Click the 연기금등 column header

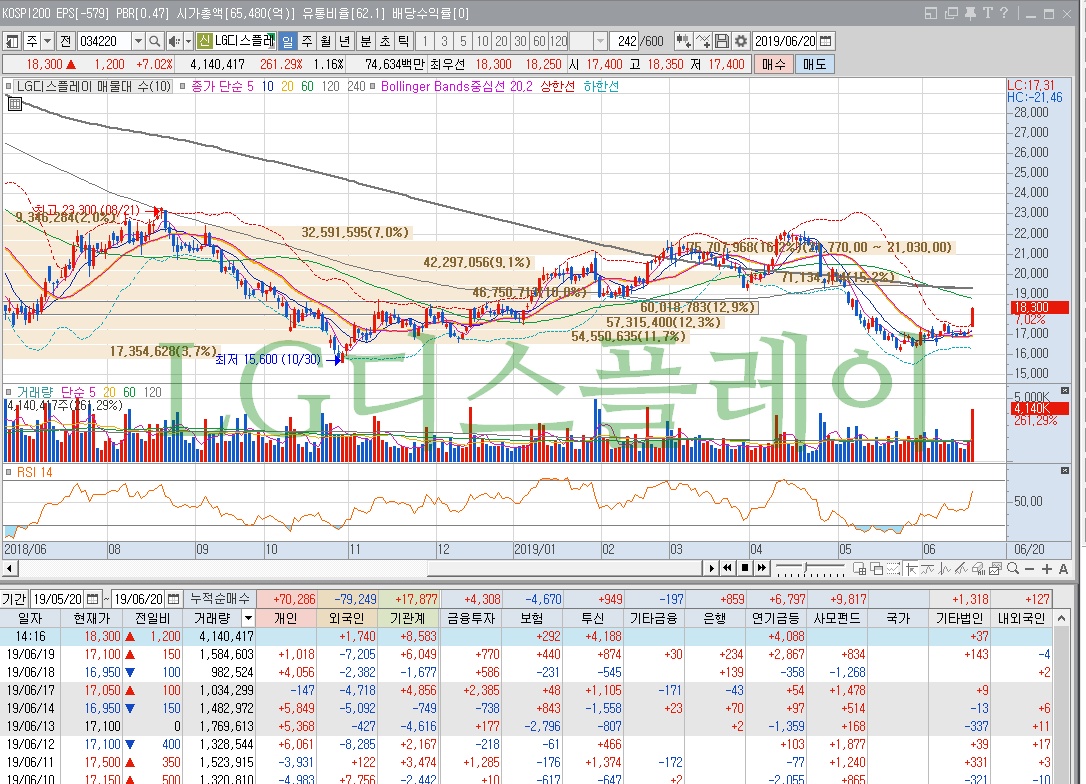776,618
